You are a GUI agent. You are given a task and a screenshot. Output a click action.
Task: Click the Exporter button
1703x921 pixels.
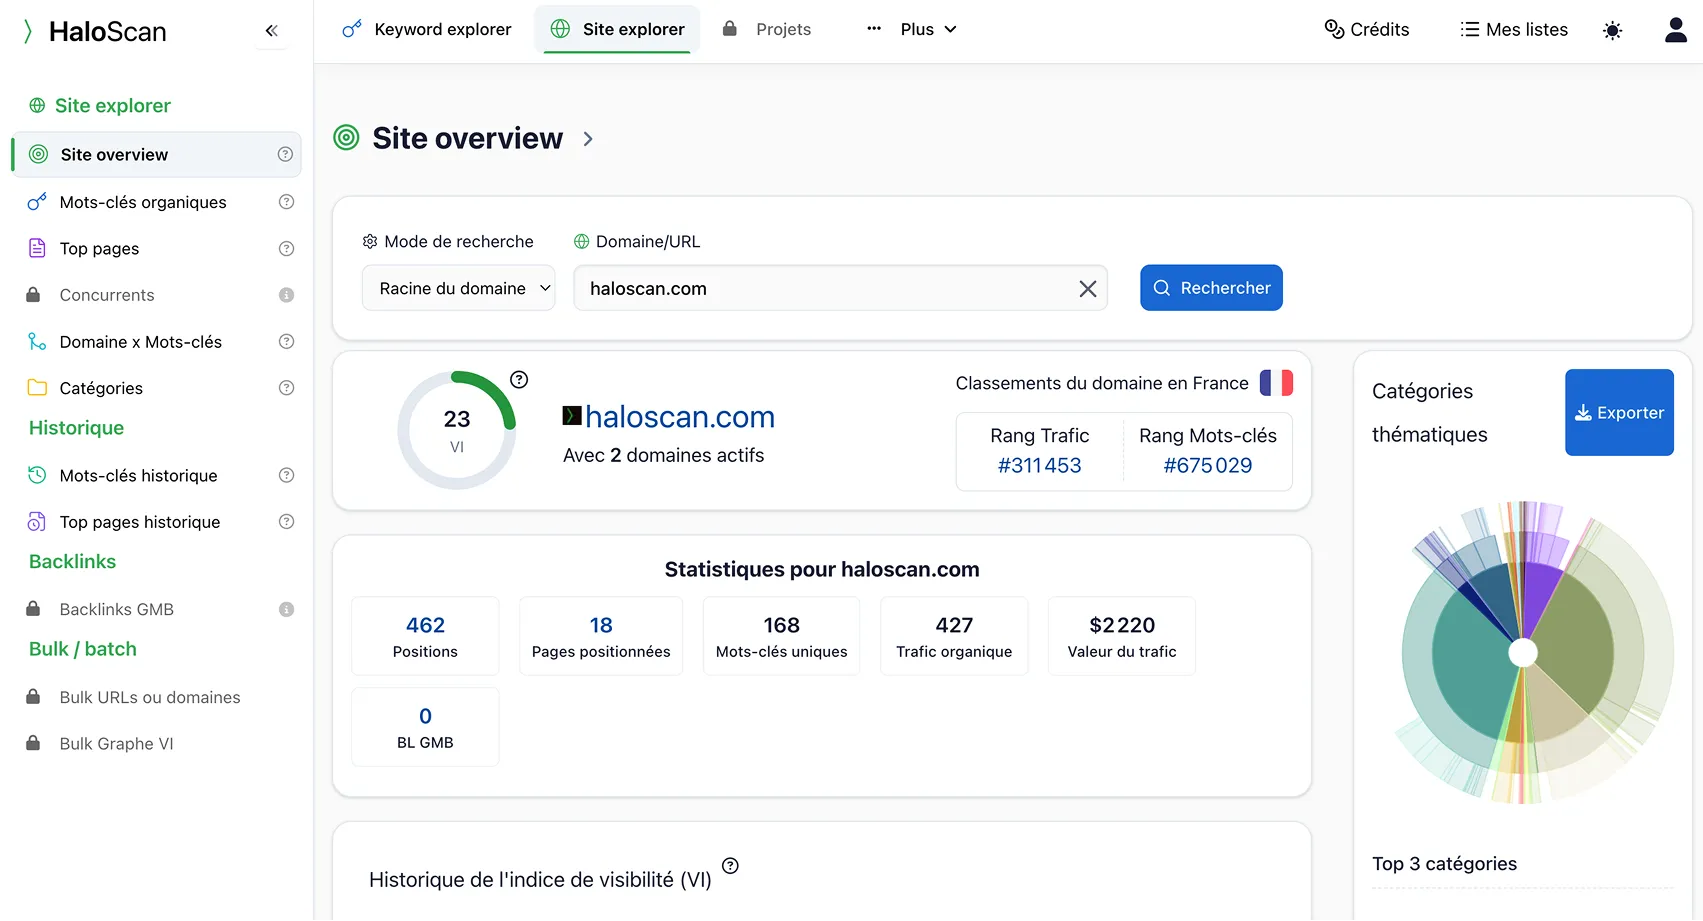tap(1619, 413)
